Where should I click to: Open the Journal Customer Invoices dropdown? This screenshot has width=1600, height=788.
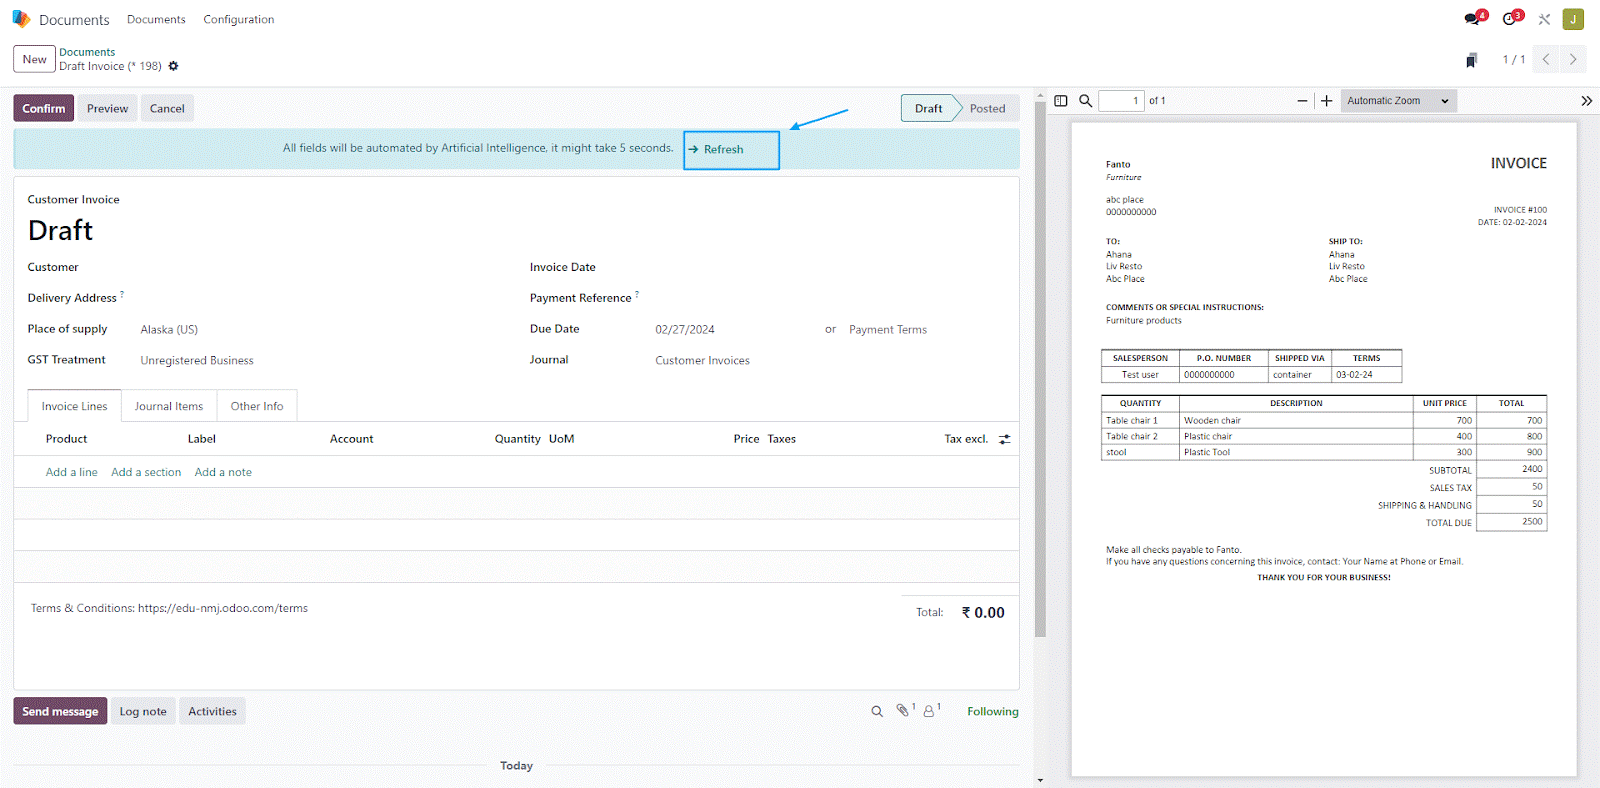[828, 360]
